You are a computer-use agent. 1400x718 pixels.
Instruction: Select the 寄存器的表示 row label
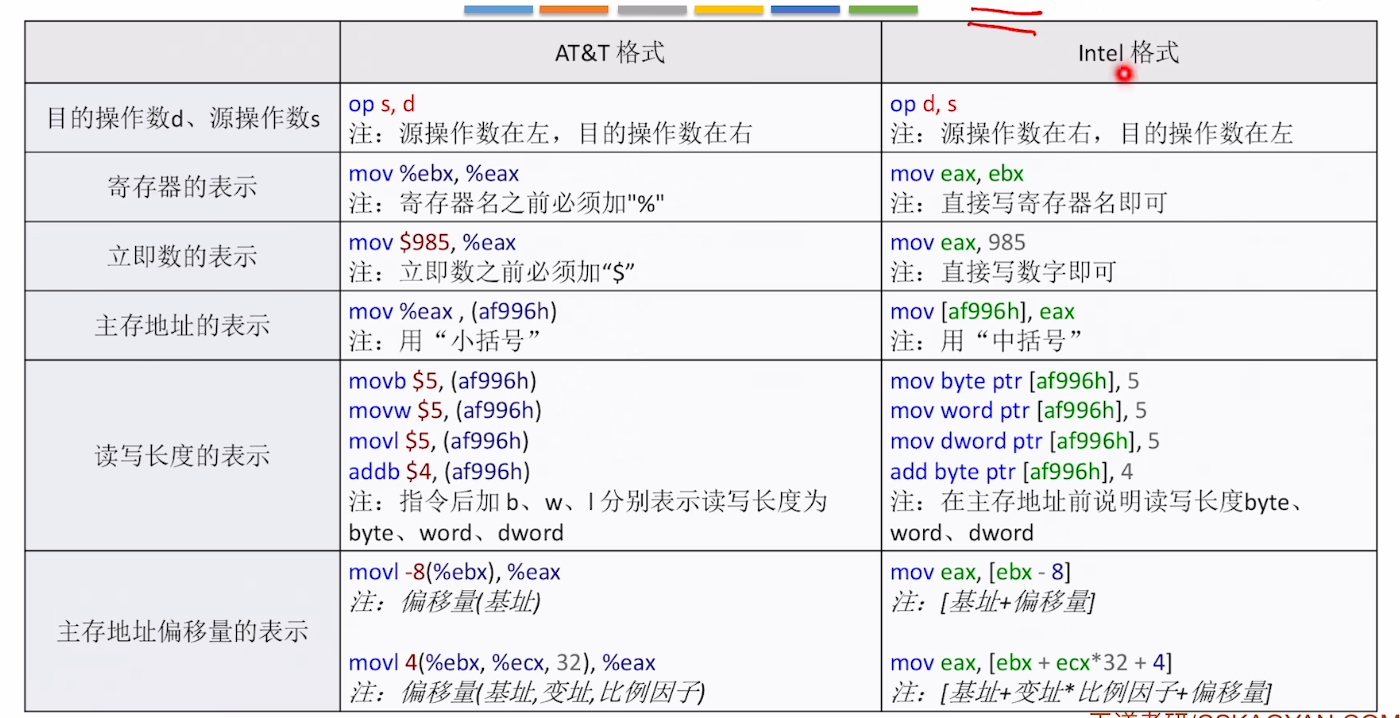(181, 186)
